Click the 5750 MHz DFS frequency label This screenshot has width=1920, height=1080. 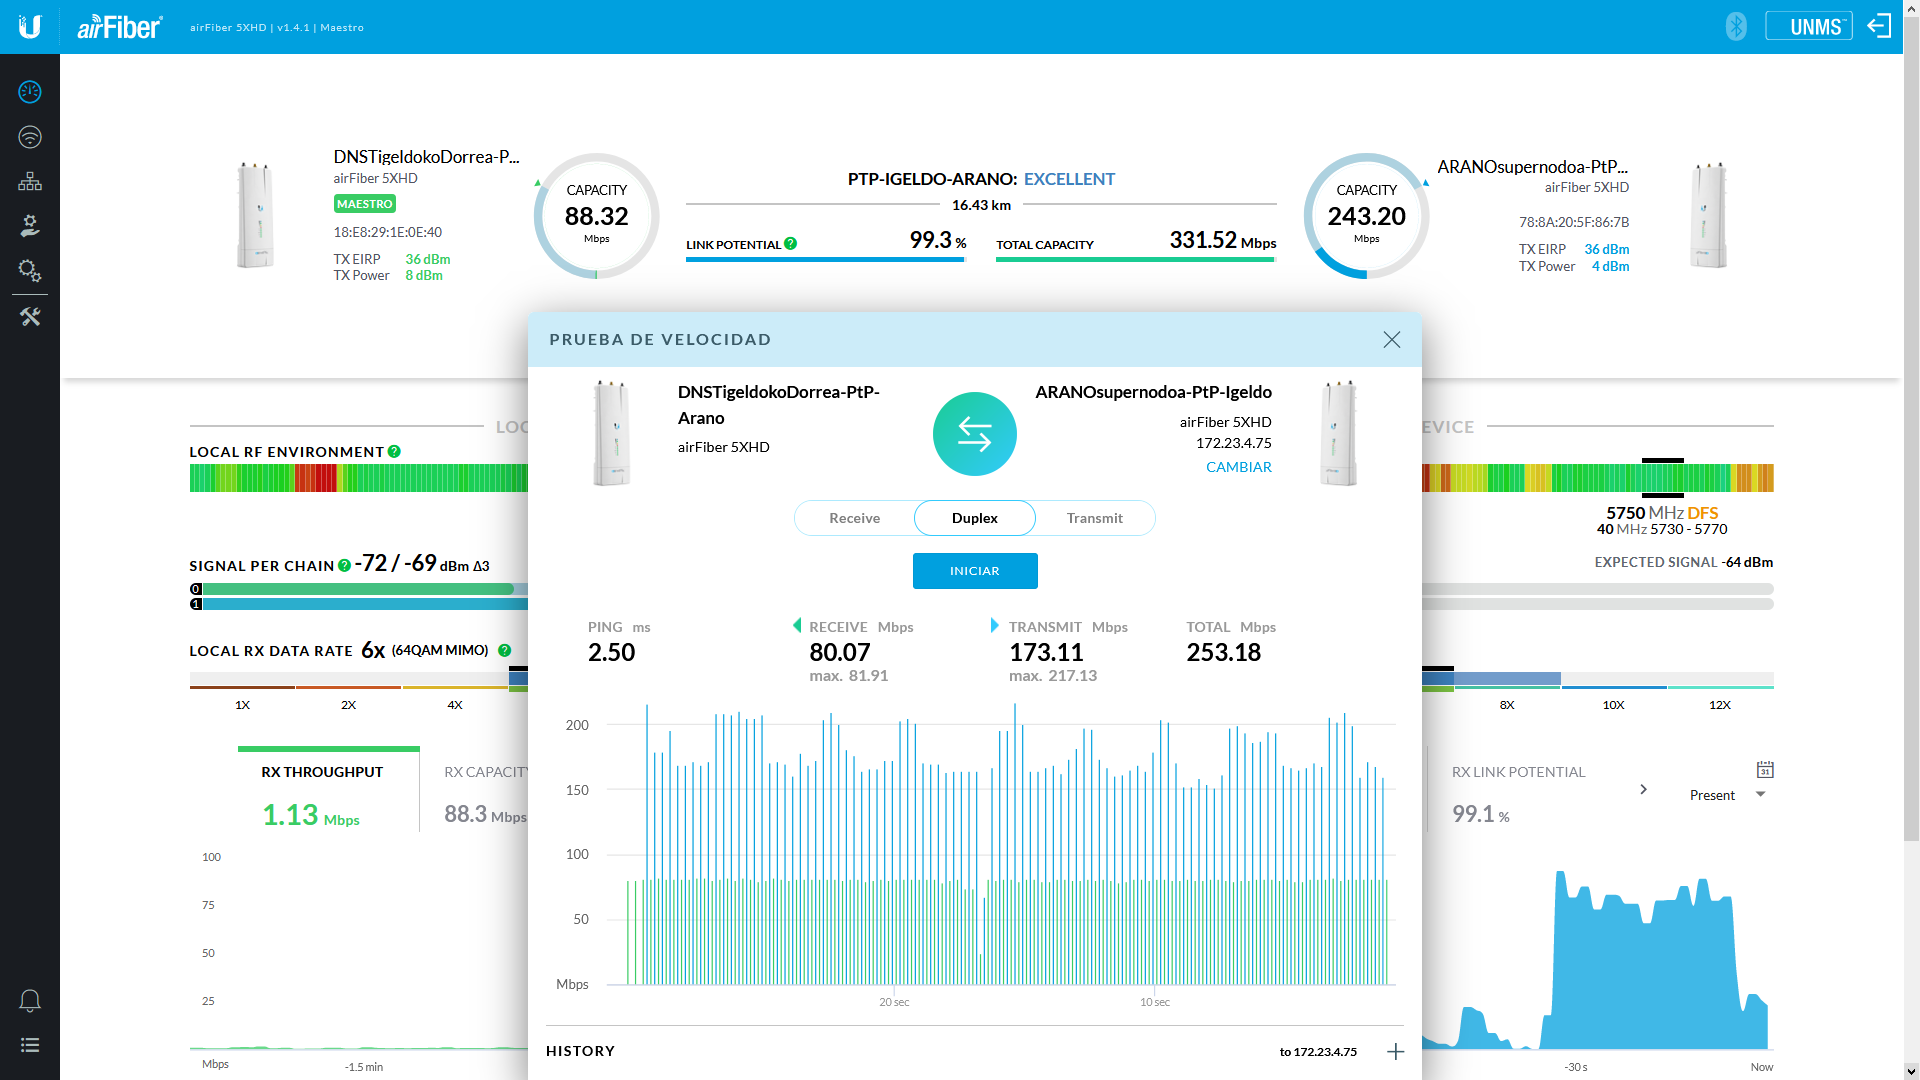coord(1662,513)
